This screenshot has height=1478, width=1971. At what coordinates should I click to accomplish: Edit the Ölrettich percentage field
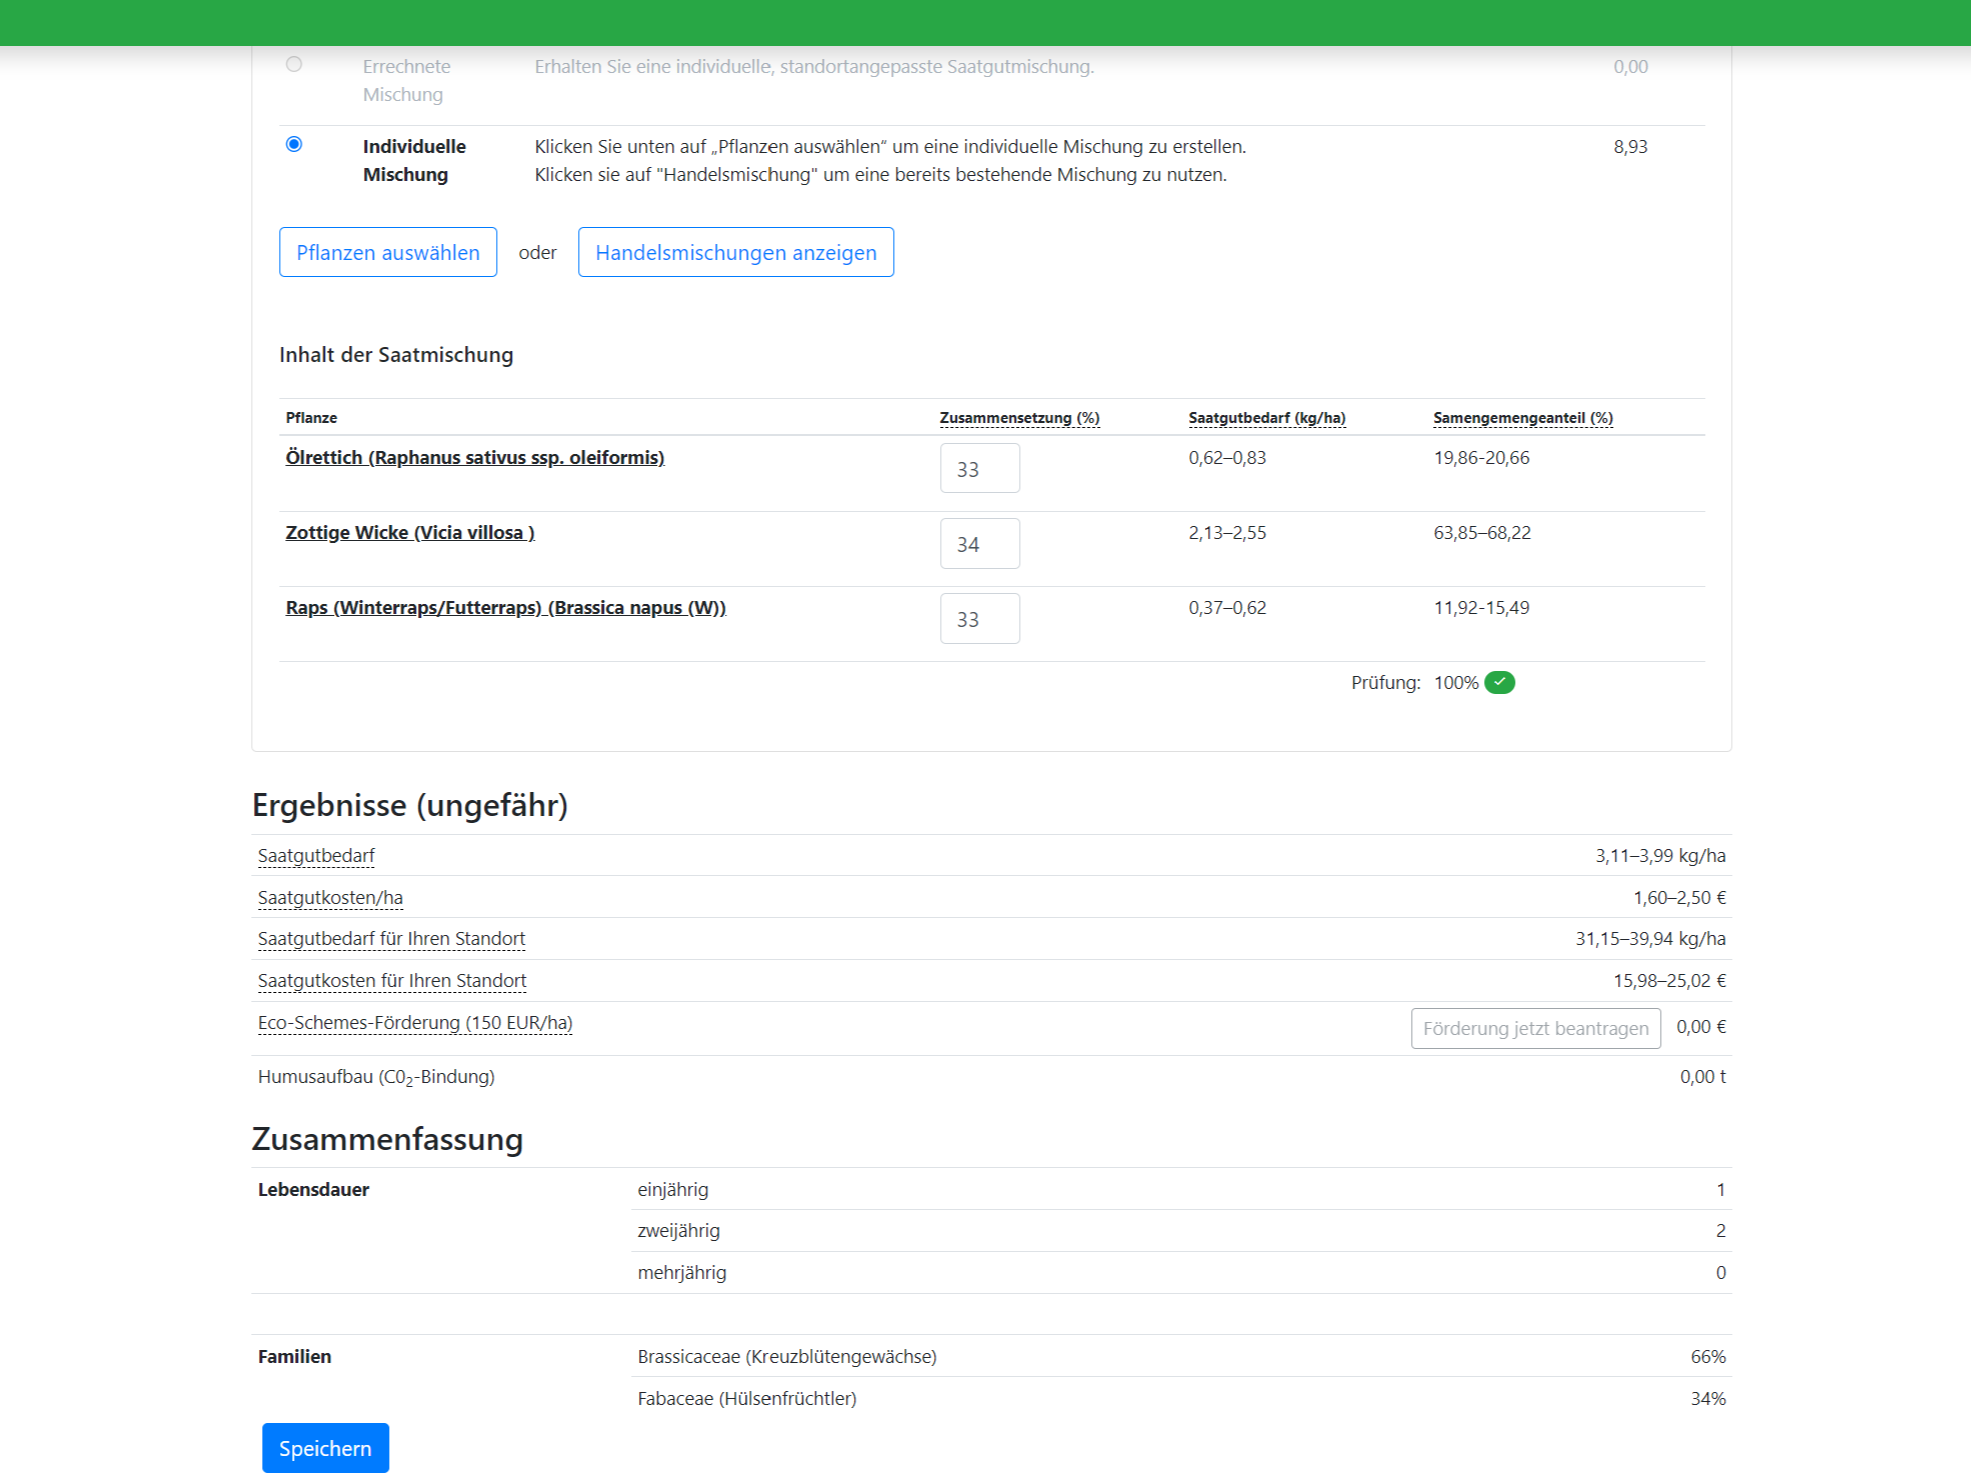point(979,468)
